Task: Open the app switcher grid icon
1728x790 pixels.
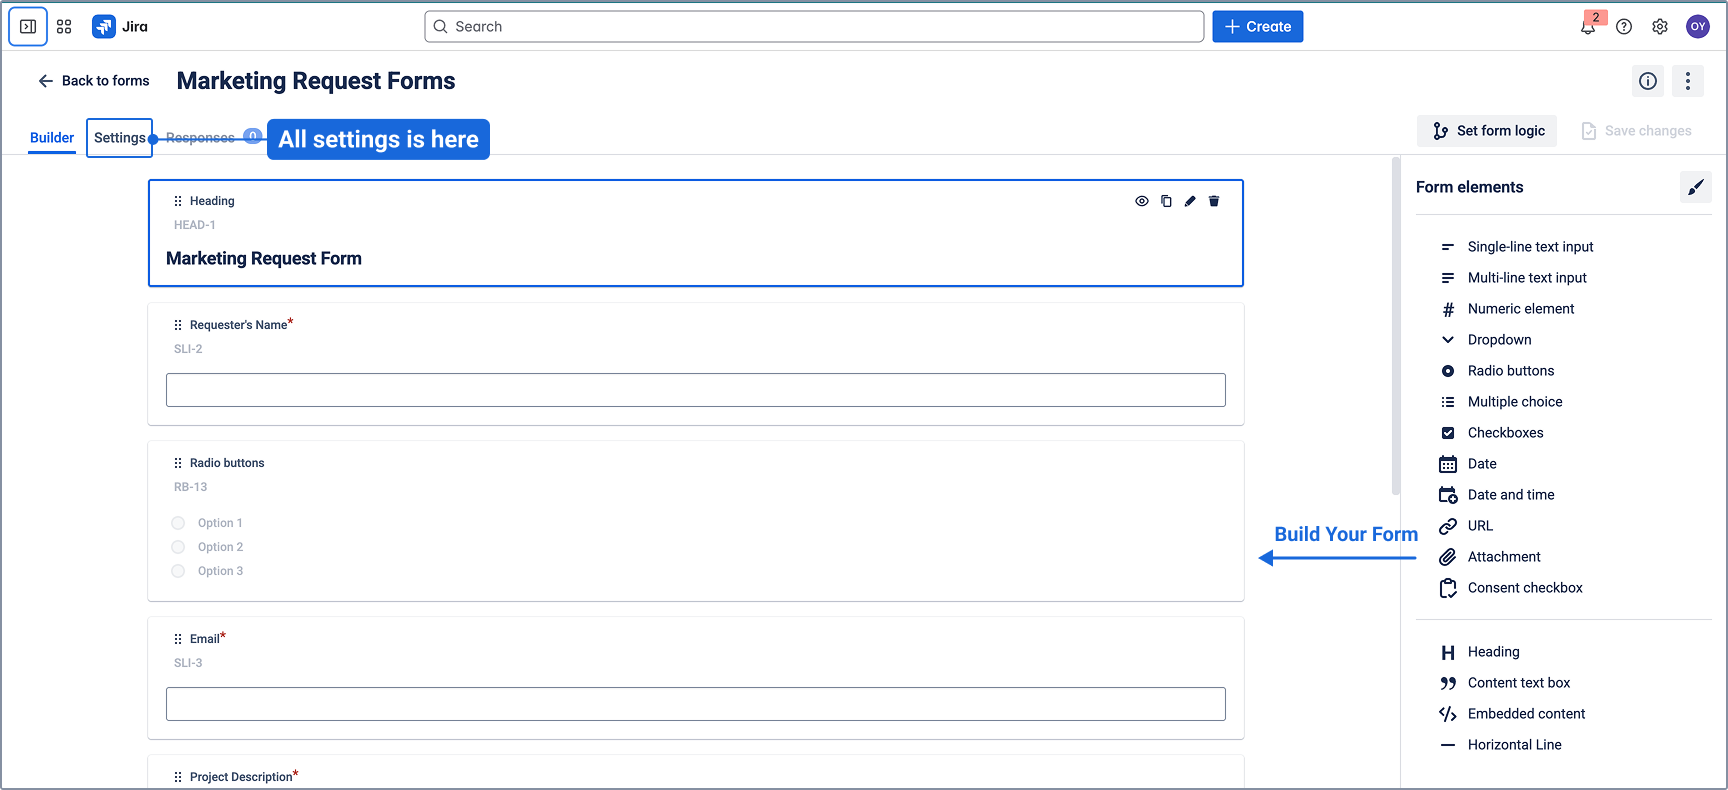Action: pos(64,27)
